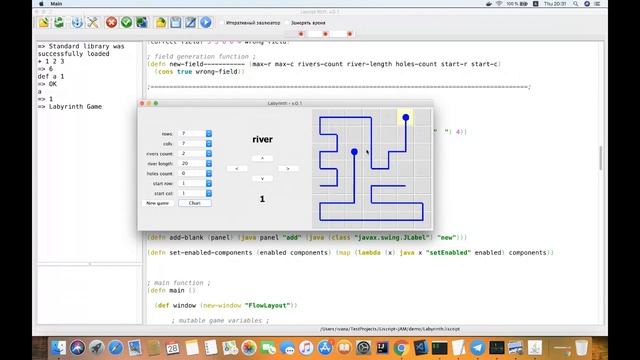Click the right arrow move button
Viewport: 640px width, 360px height.
point(288,169)
